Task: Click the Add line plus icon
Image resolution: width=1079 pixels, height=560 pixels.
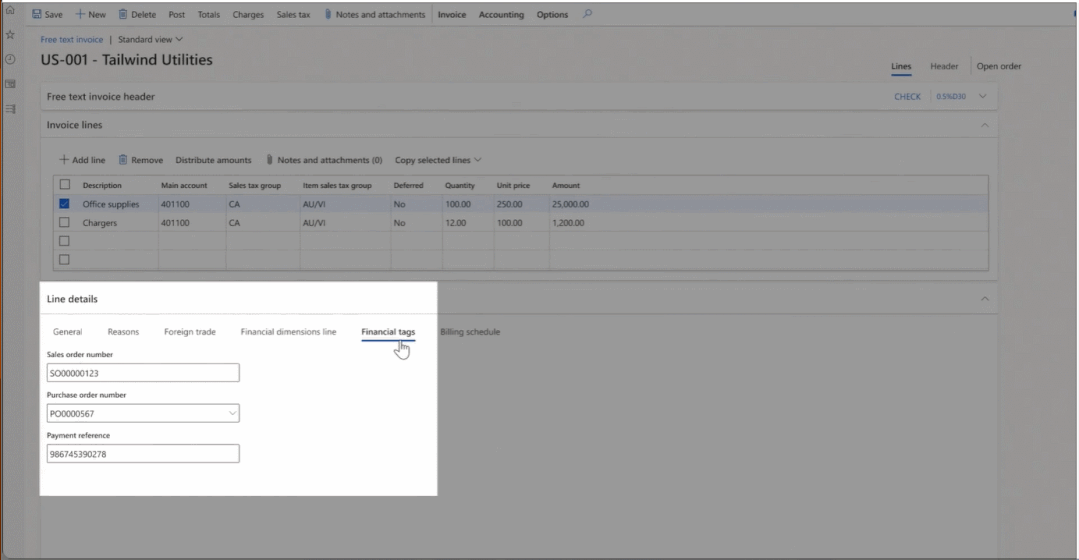Action: pos(64,160)
